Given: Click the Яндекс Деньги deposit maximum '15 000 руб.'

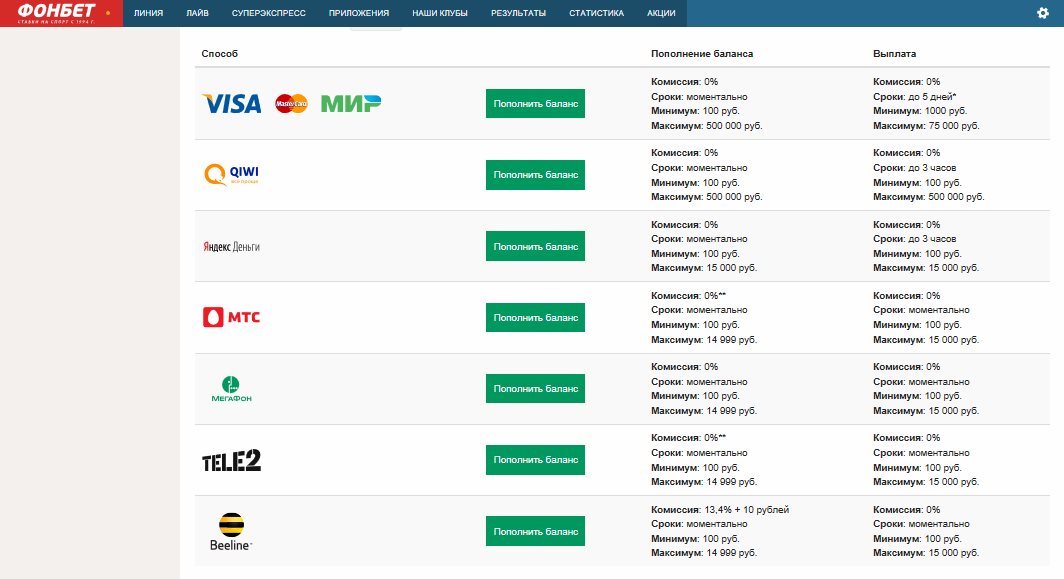Looking at the screenshot, I should coord(732,268).
